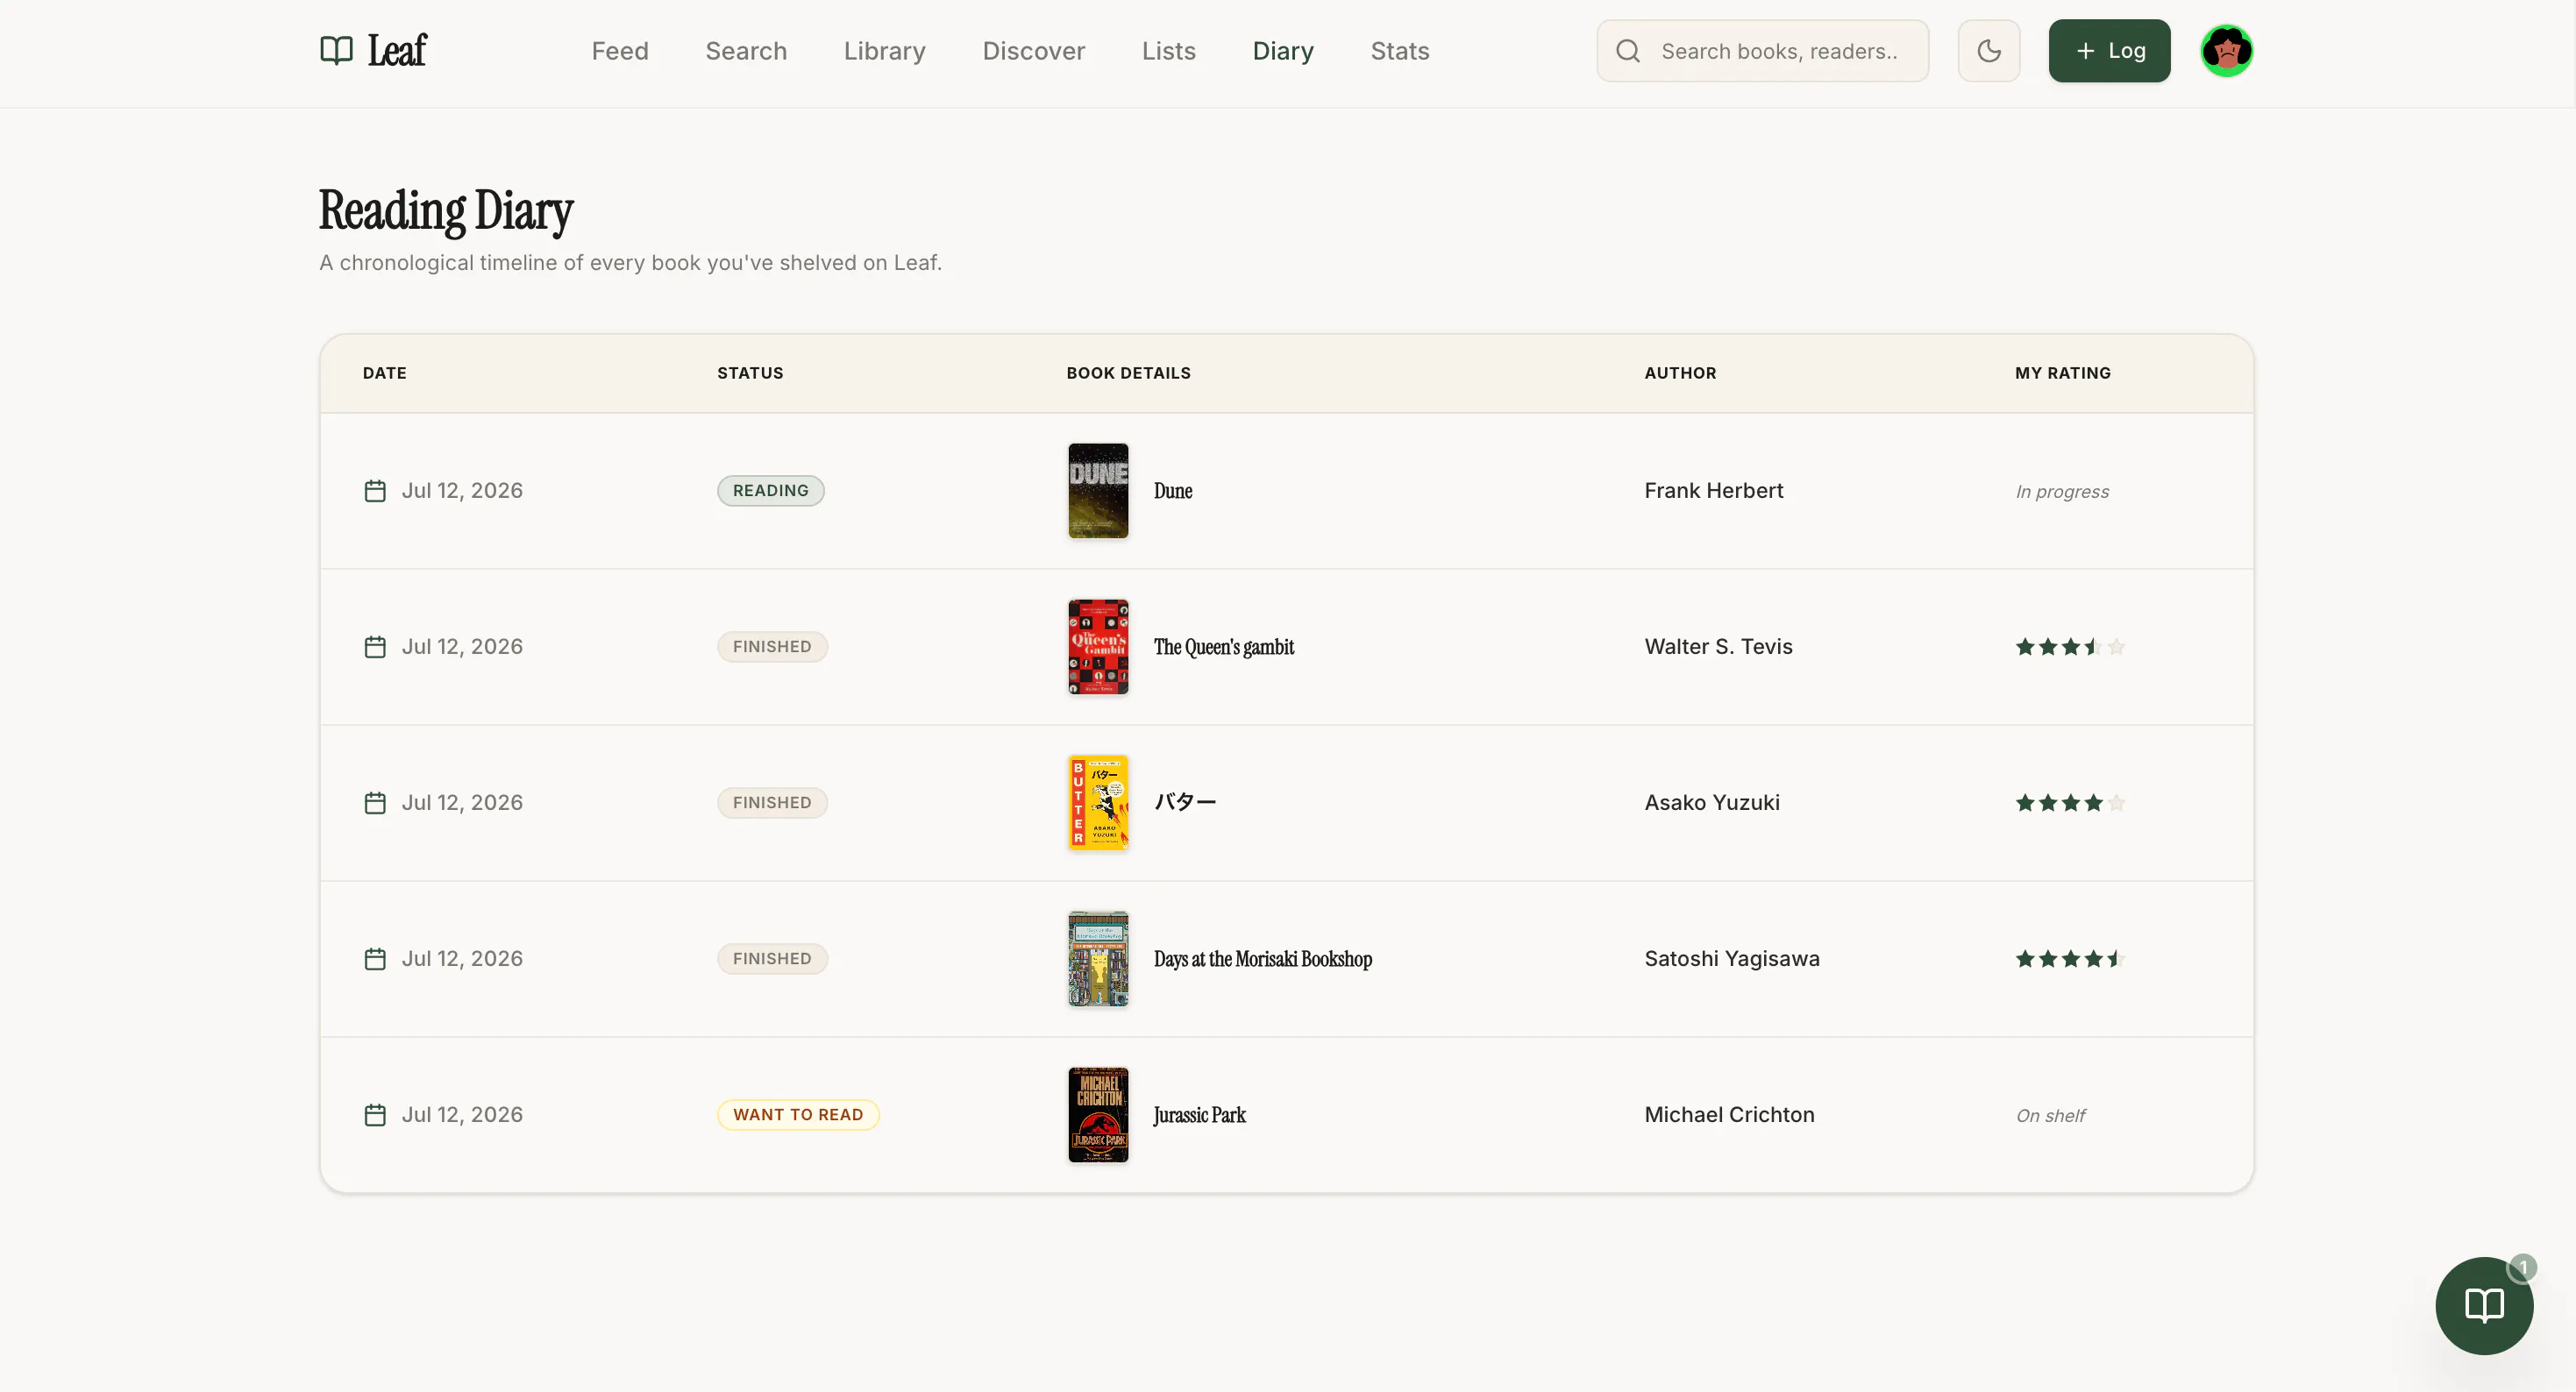Navigate to Lists
Image resolution: width=2576 pixels, height=1392 pixels.
tap(1168, 51)
